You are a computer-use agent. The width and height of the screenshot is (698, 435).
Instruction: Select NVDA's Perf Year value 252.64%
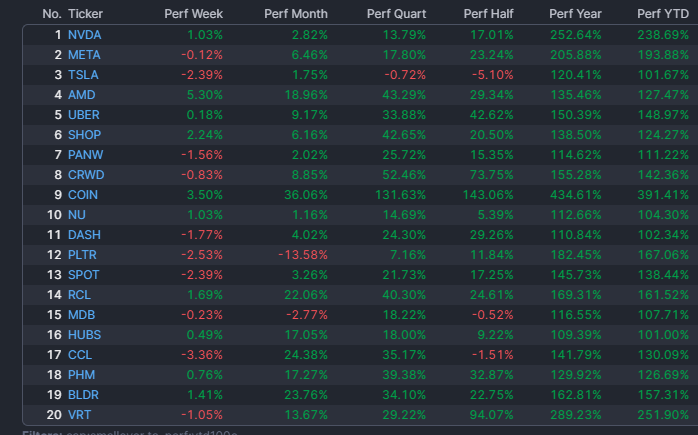point(576,35)
